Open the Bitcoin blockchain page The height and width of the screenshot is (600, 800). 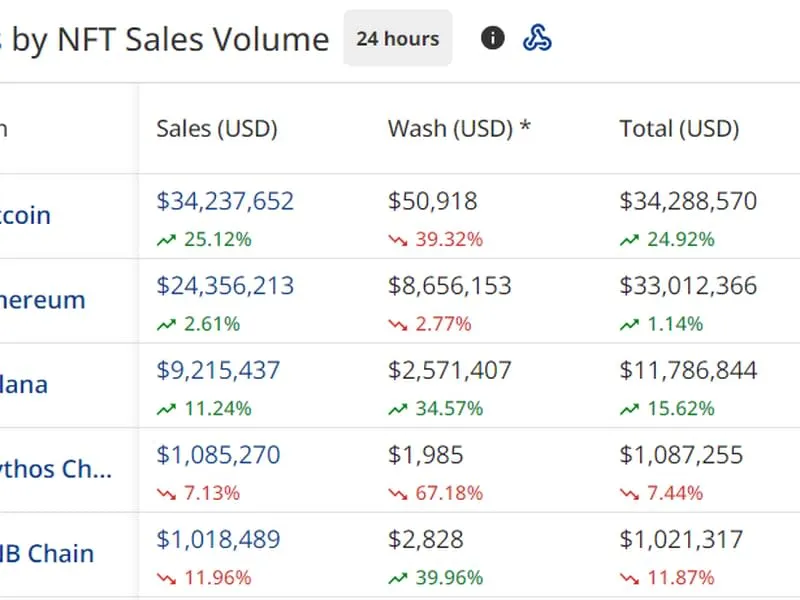25,214
